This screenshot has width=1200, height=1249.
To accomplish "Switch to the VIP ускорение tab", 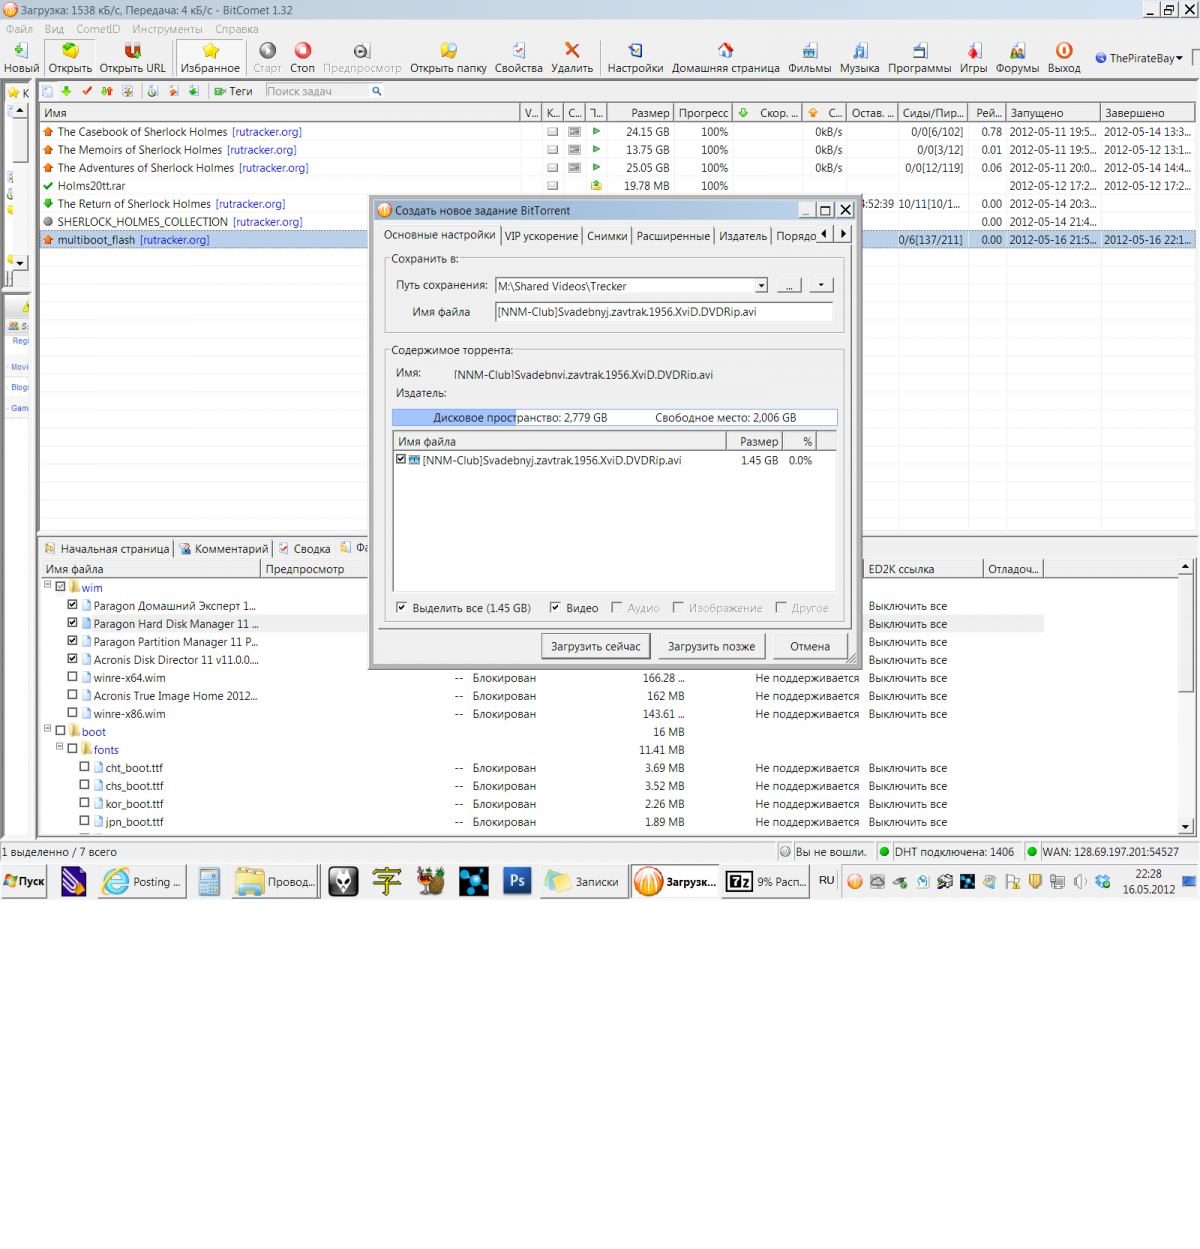I will pyautogui.click(x=541, y=236).
